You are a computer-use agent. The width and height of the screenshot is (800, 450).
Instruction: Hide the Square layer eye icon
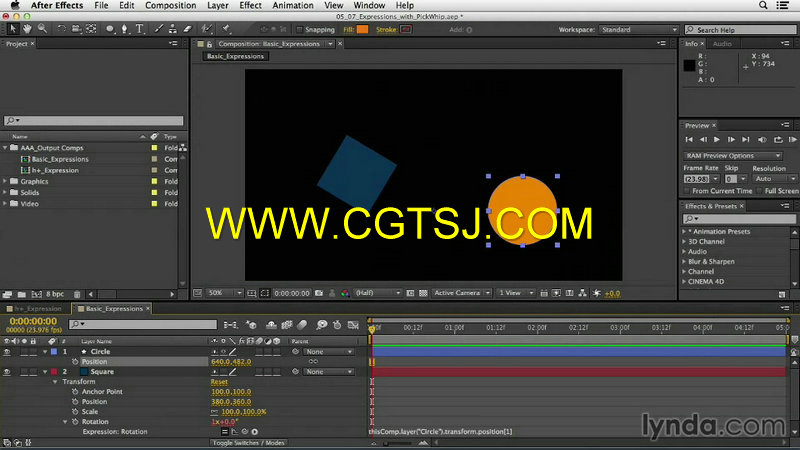point(7,372)
